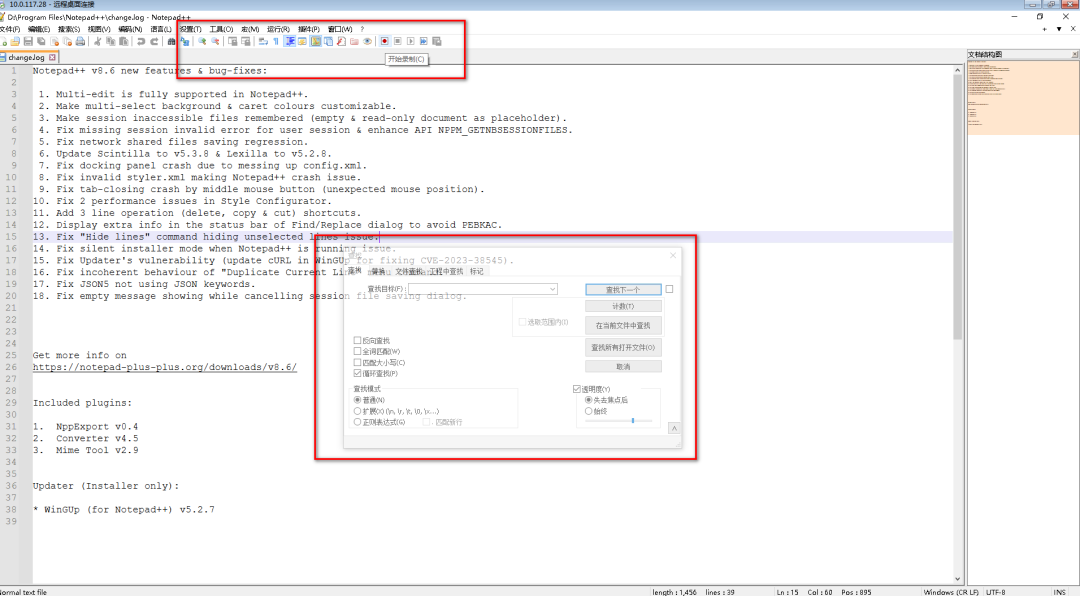This screenshot has width=1080, height=596.
Task: Click the 计数(T) button
Action: [x=623, y=306]
